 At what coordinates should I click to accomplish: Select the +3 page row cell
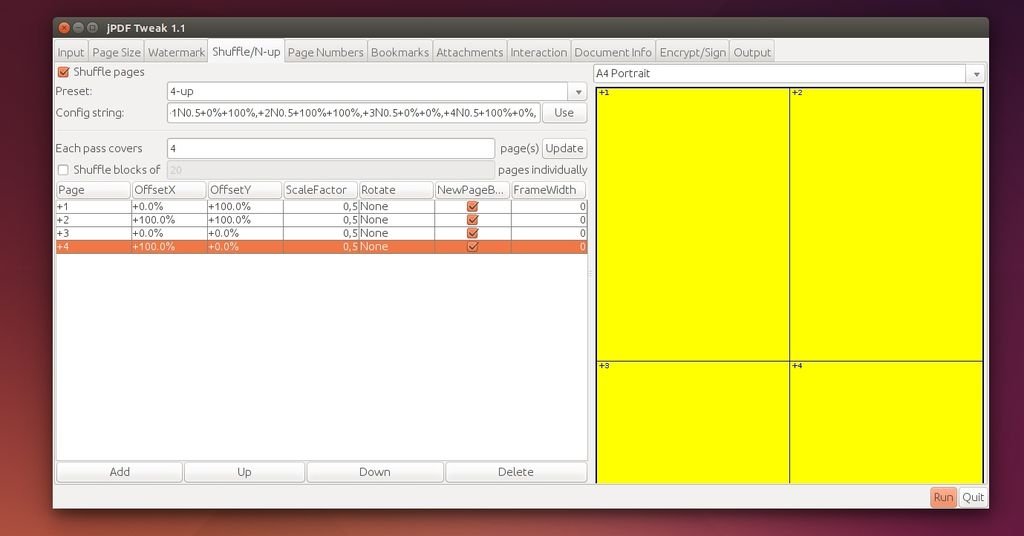tap(93, 233)
